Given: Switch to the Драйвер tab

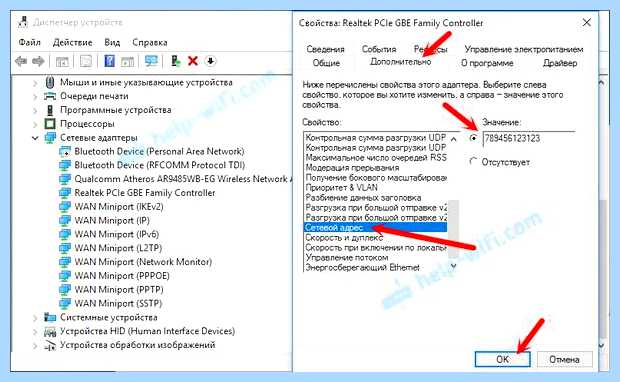Looking at the screenshot, I should [560, 63].
